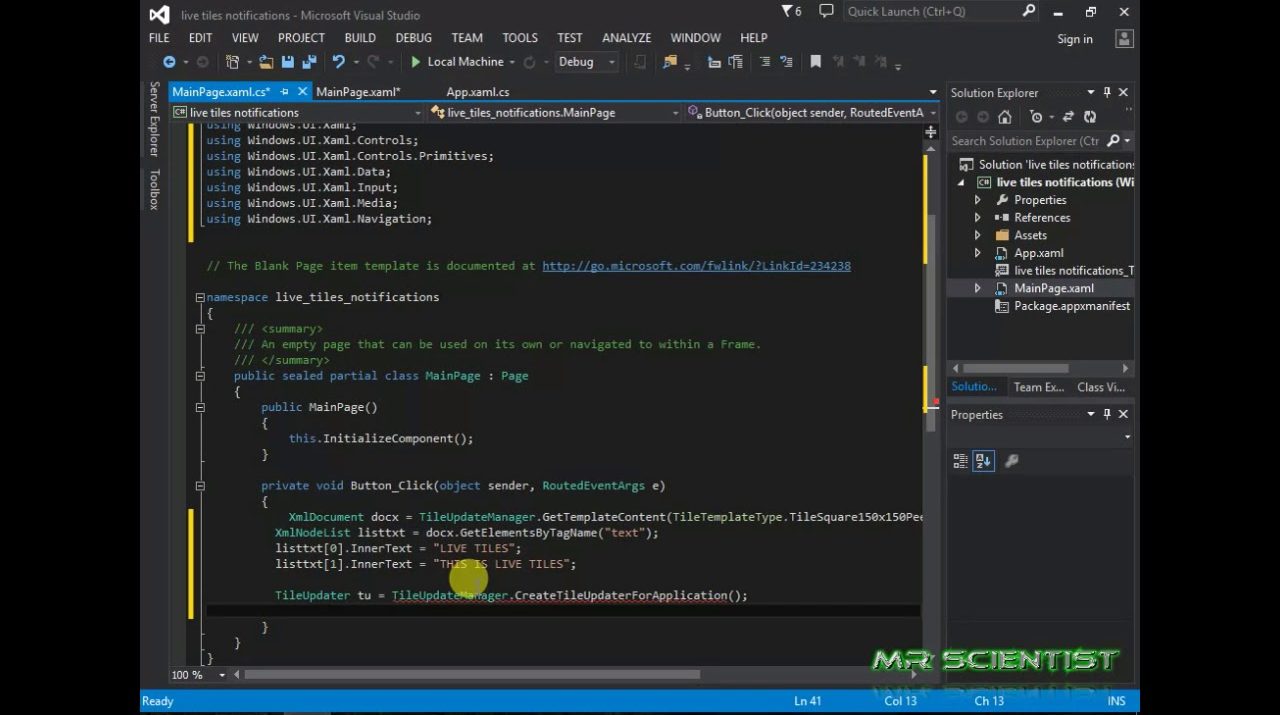Click the feedback speech bubble icon
The image size is (1280, 715).
click(x=826, y=12)
